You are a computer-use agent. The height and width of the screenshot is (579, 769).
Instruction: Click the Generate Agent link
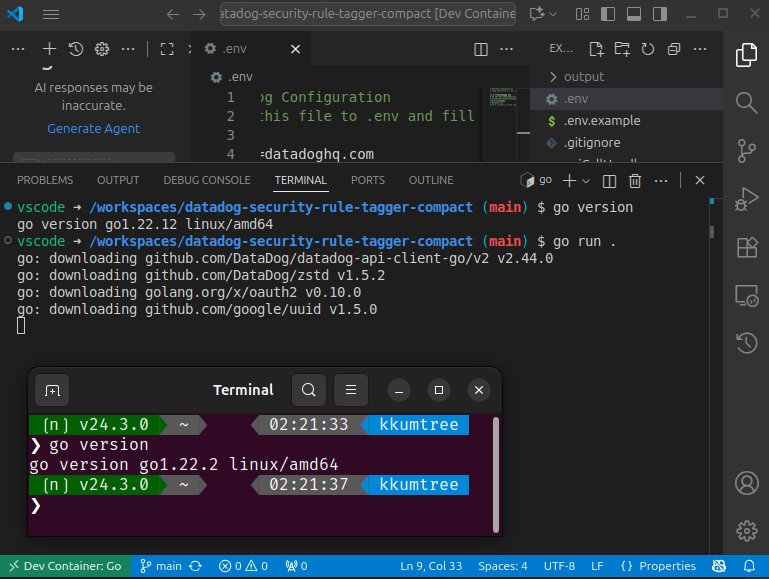[94, 128]
